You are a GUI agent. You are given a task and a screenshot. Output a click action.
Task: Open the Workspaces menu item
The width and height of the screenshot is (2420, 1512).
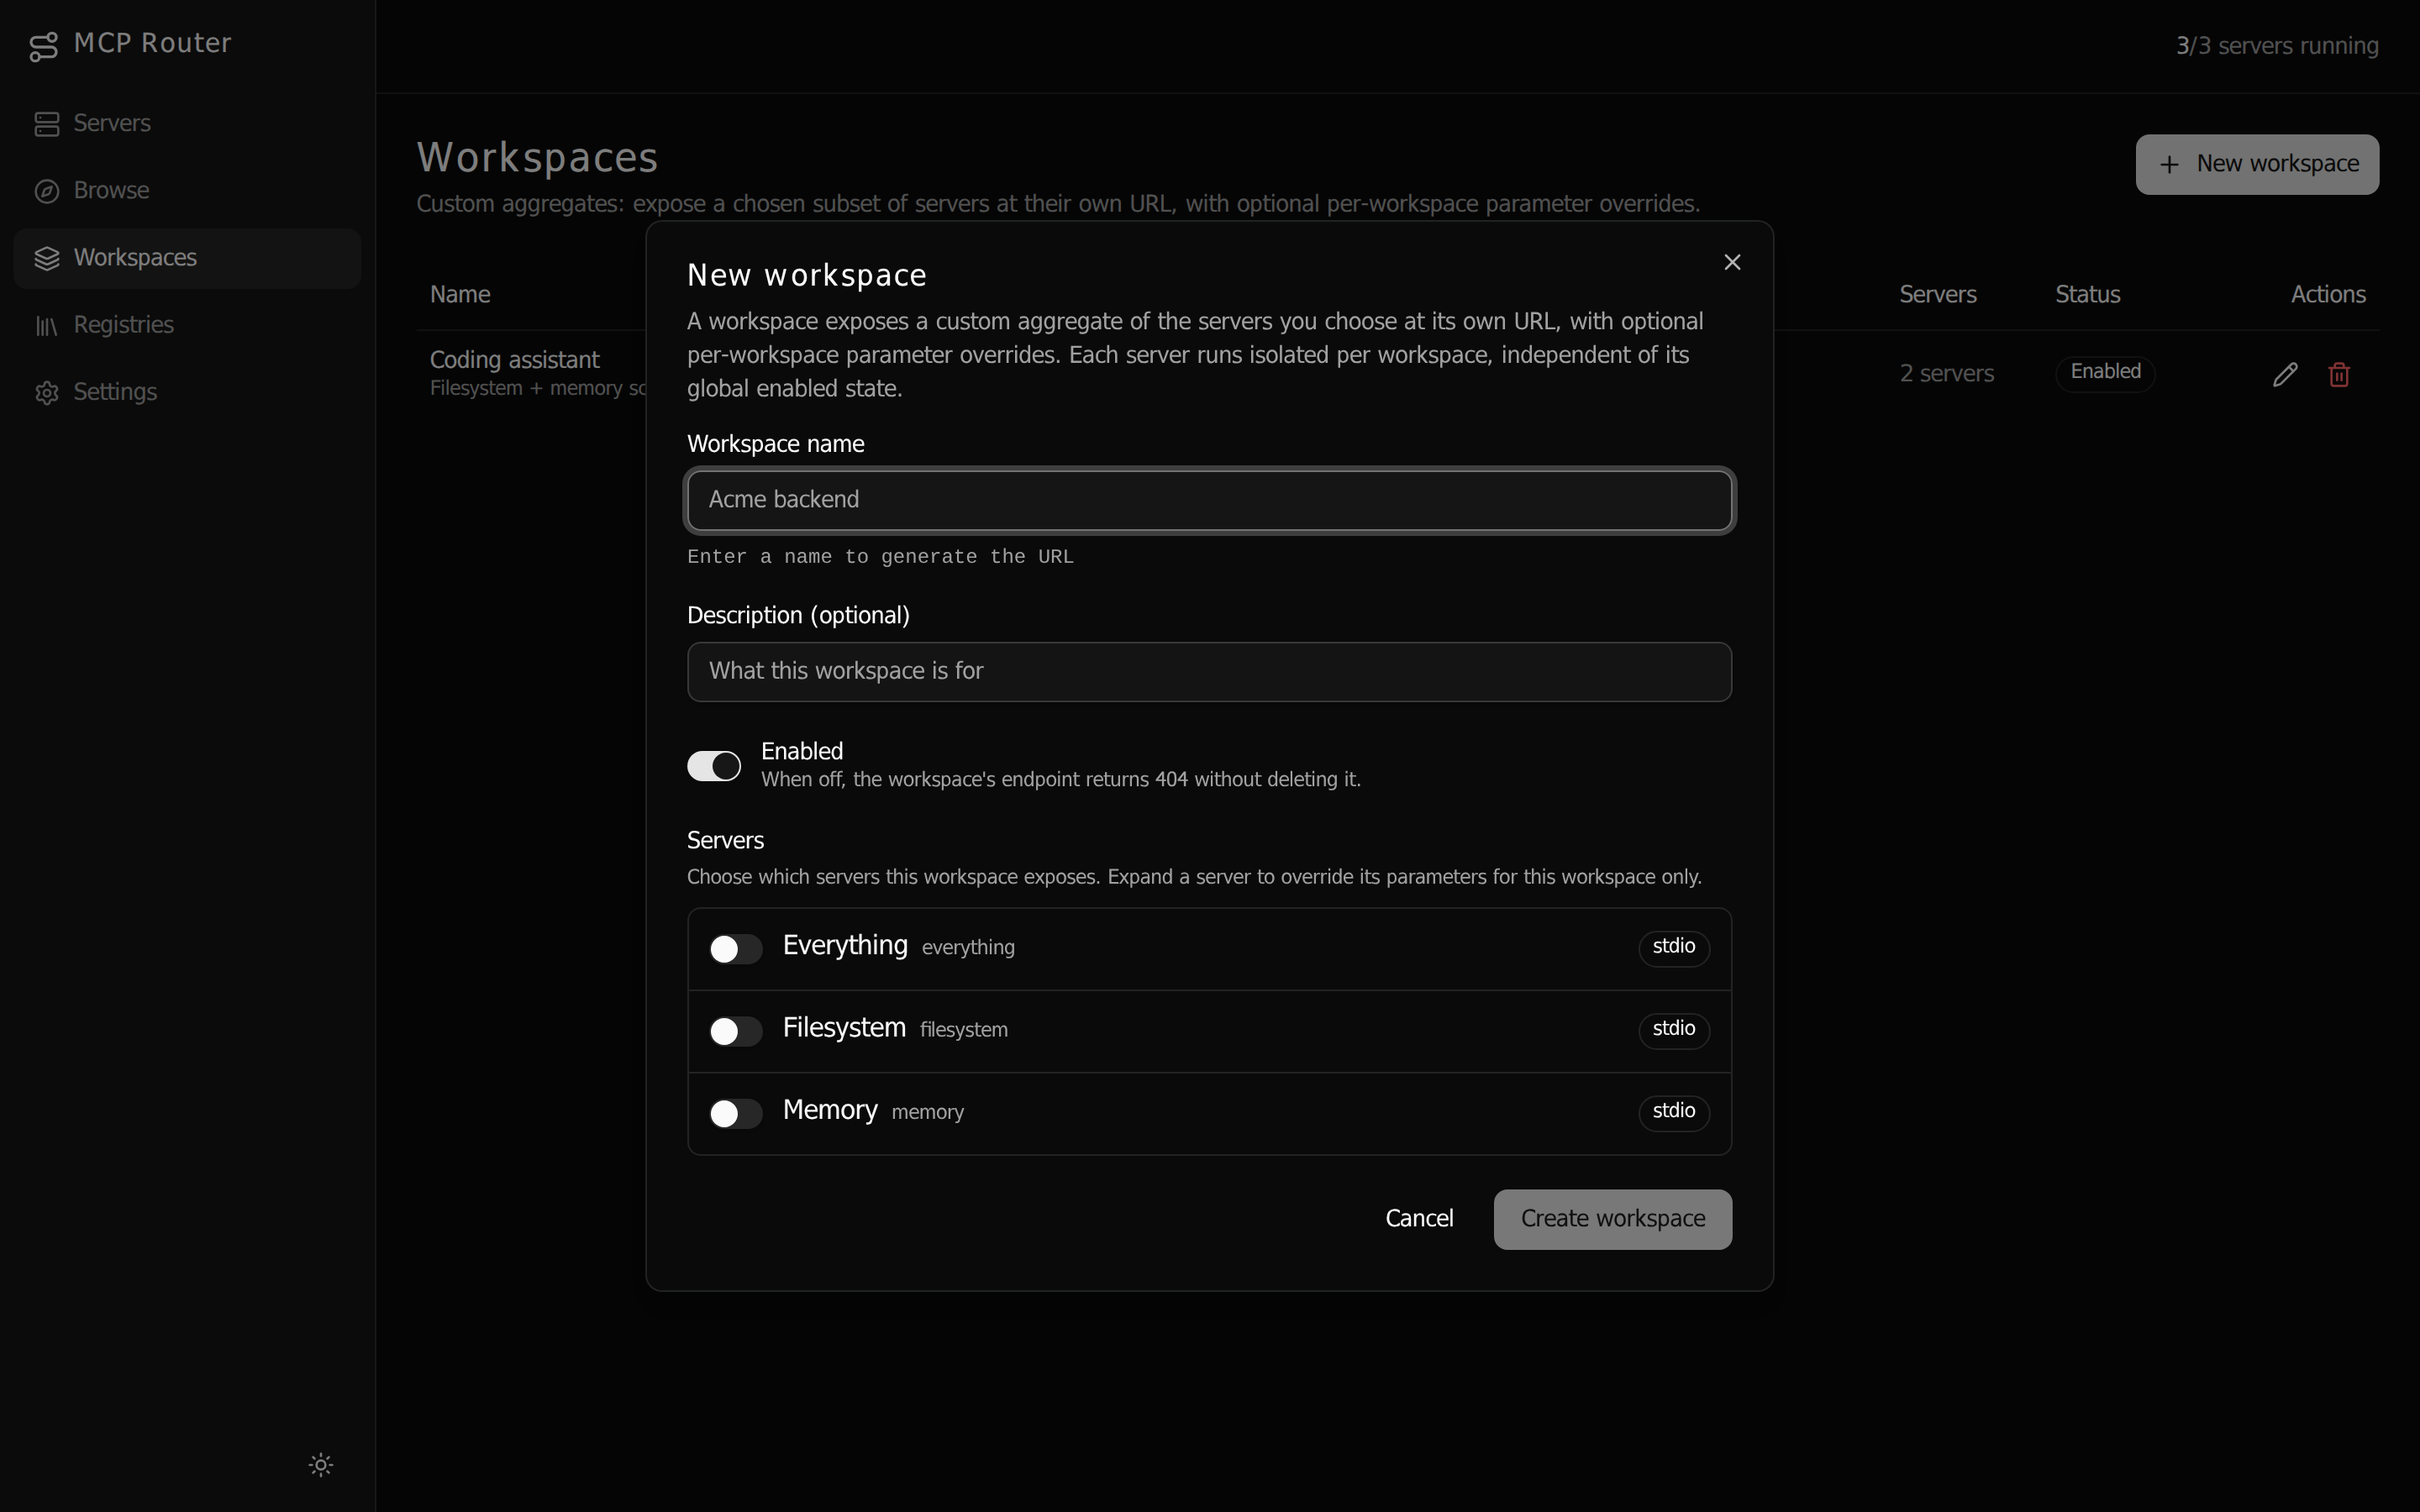(187, 258)
